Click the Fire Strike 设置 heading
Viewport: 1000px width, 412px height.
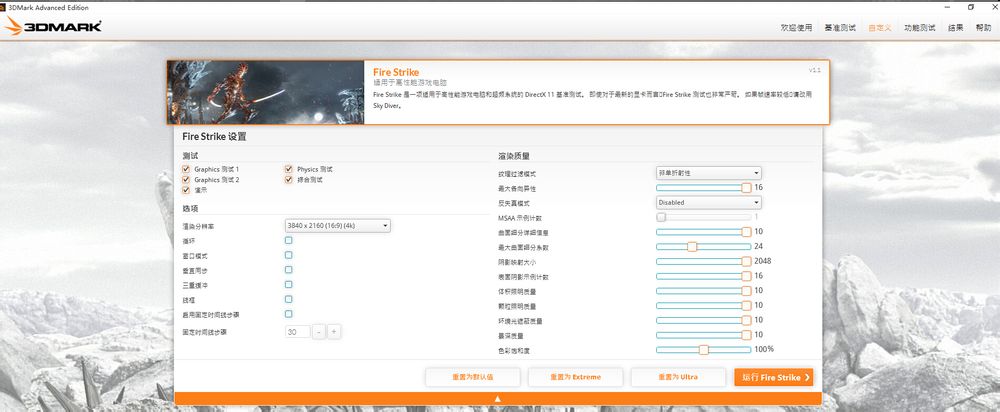coord(214,136)
